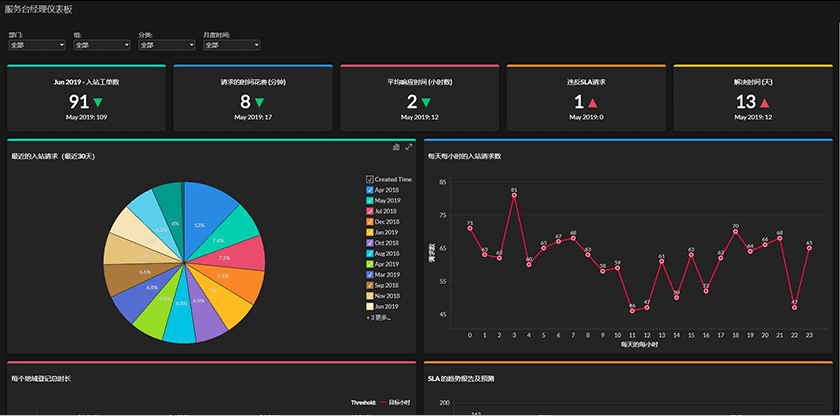Select the hour 18 data point labeled 70
840x417 pixels.
736,232
